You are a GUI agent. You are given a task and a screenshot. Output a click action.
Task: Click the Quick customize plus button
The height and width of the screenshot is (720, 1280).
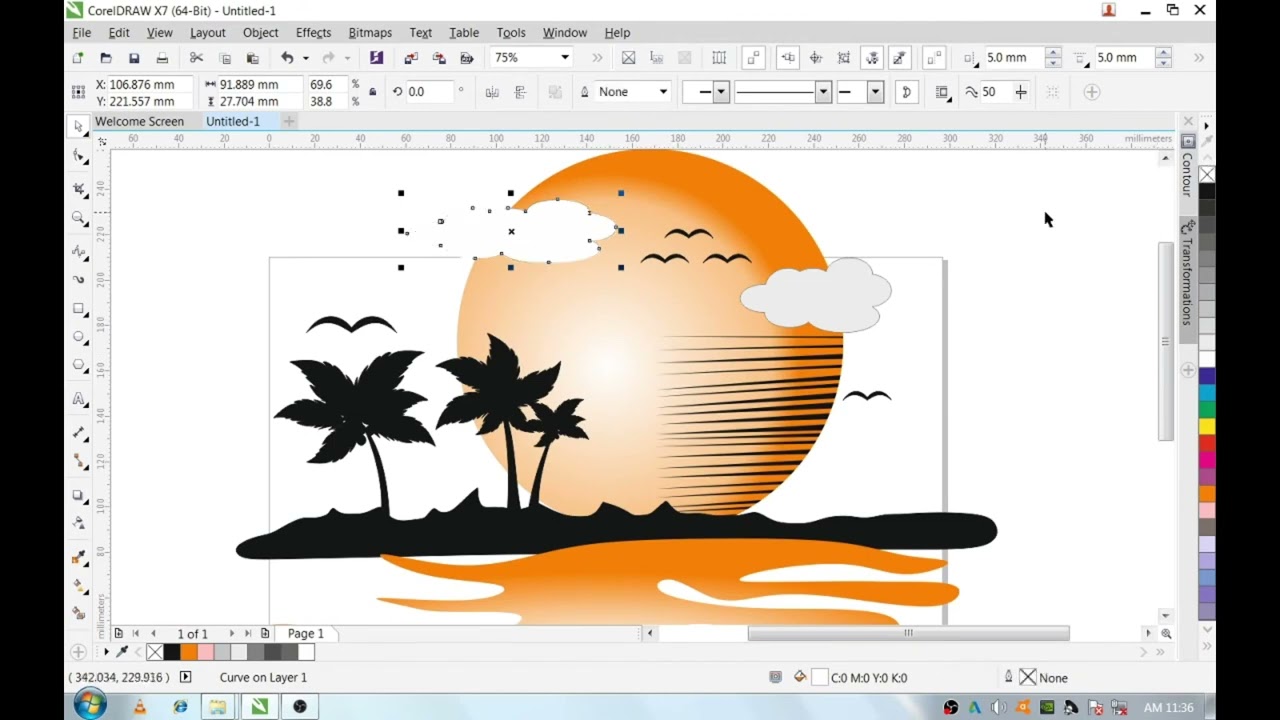[1092, 92]
